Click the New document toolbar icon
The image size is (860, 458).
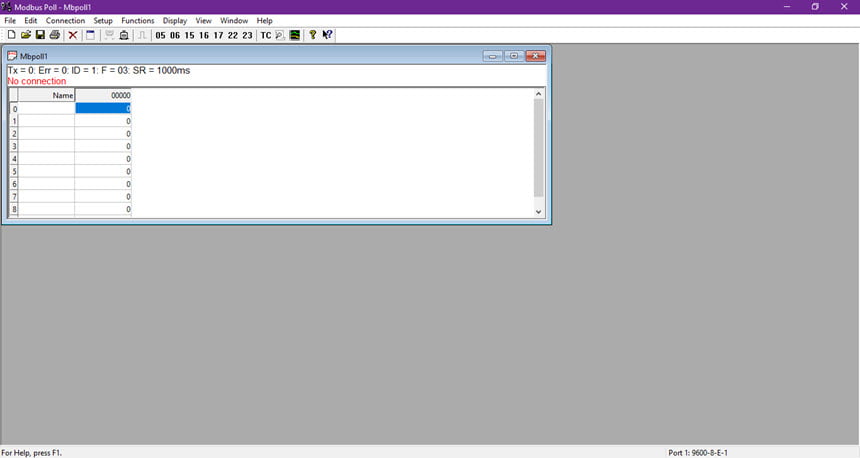pyautogui.click(x=12, y=35)
